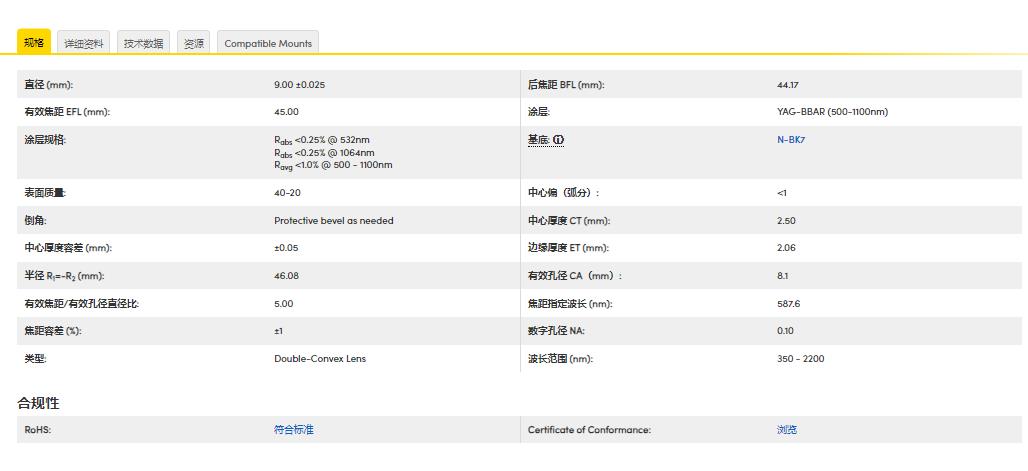Click the 符合标准 RoHS link
The image size is (1028, 471).
(x=293, y=430)
